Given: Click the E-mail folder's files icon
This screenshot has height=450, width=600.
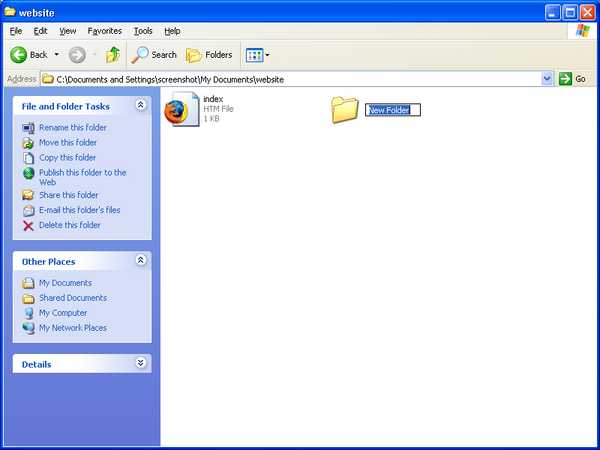Looking at the screenshot, I should point(28,210).
